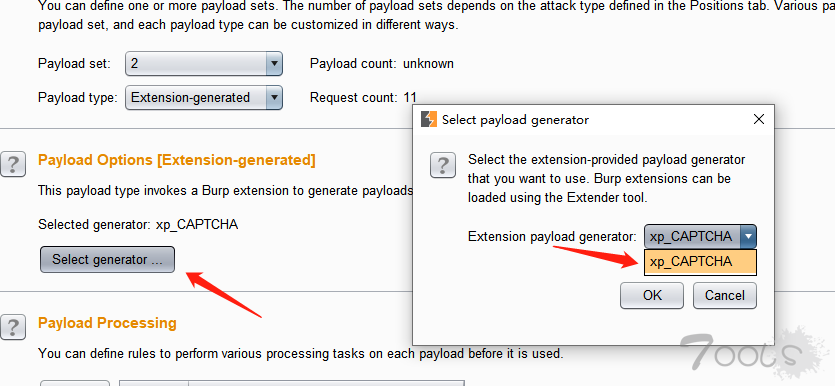The image size is (835, 386).
Task: Open help for Payload Processing section
Action: click(13, 326)
